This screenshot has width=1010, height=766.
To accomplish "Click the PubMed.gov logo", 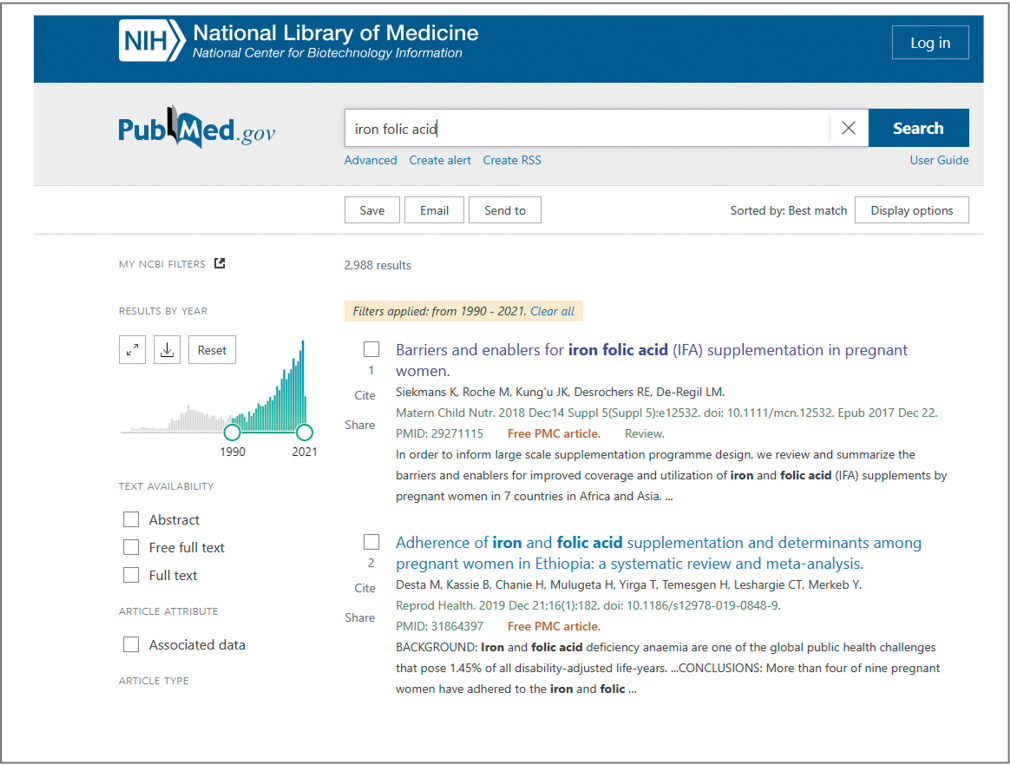I will (x=196, y=129).
